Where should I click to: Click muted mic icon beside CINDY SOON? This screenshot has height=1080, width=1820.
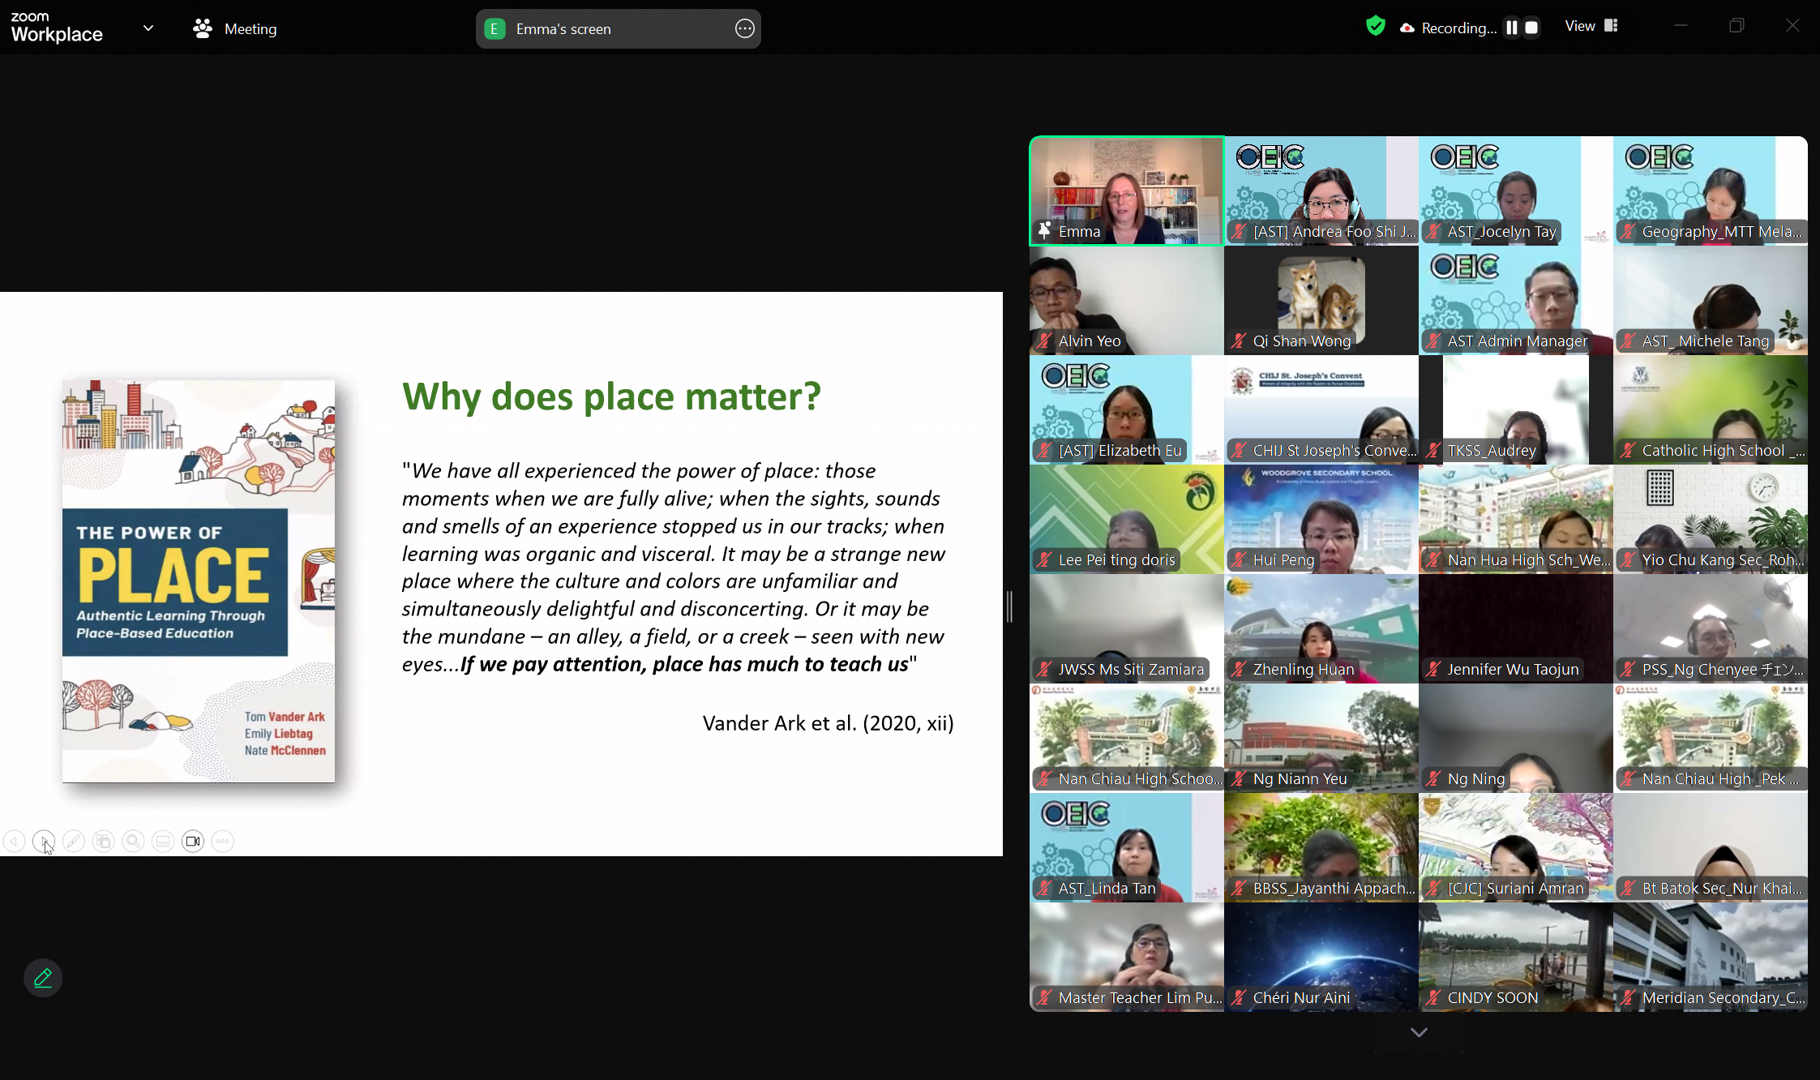click(x=1434, y=998)
